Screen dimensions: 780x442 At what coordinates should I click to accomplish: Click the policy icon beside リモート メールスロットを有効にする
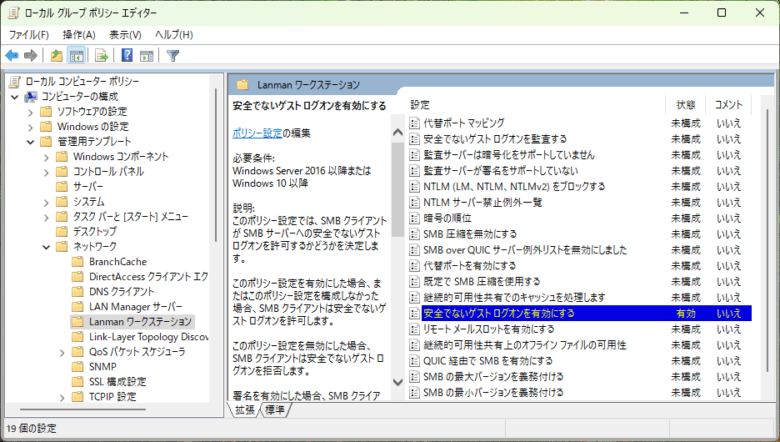tap(414, 329)
